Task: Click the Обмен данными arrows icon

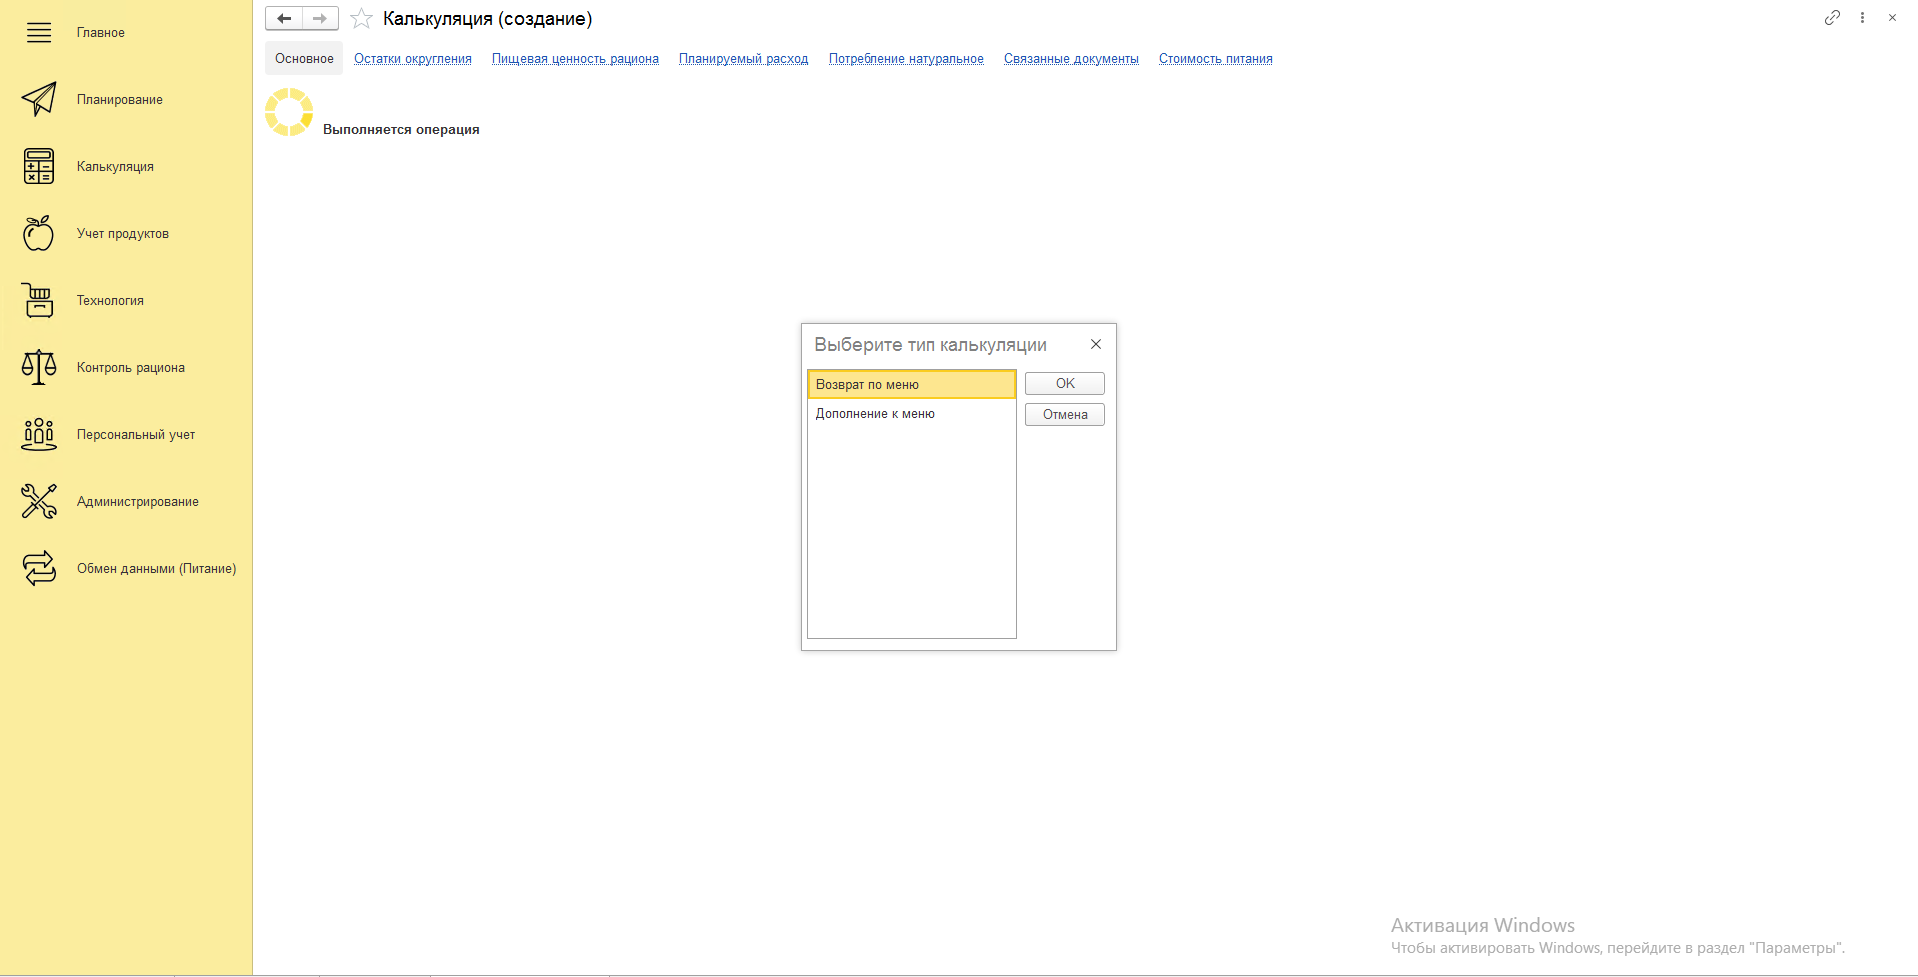Action: pyautogui.click(x=39, y=568)
